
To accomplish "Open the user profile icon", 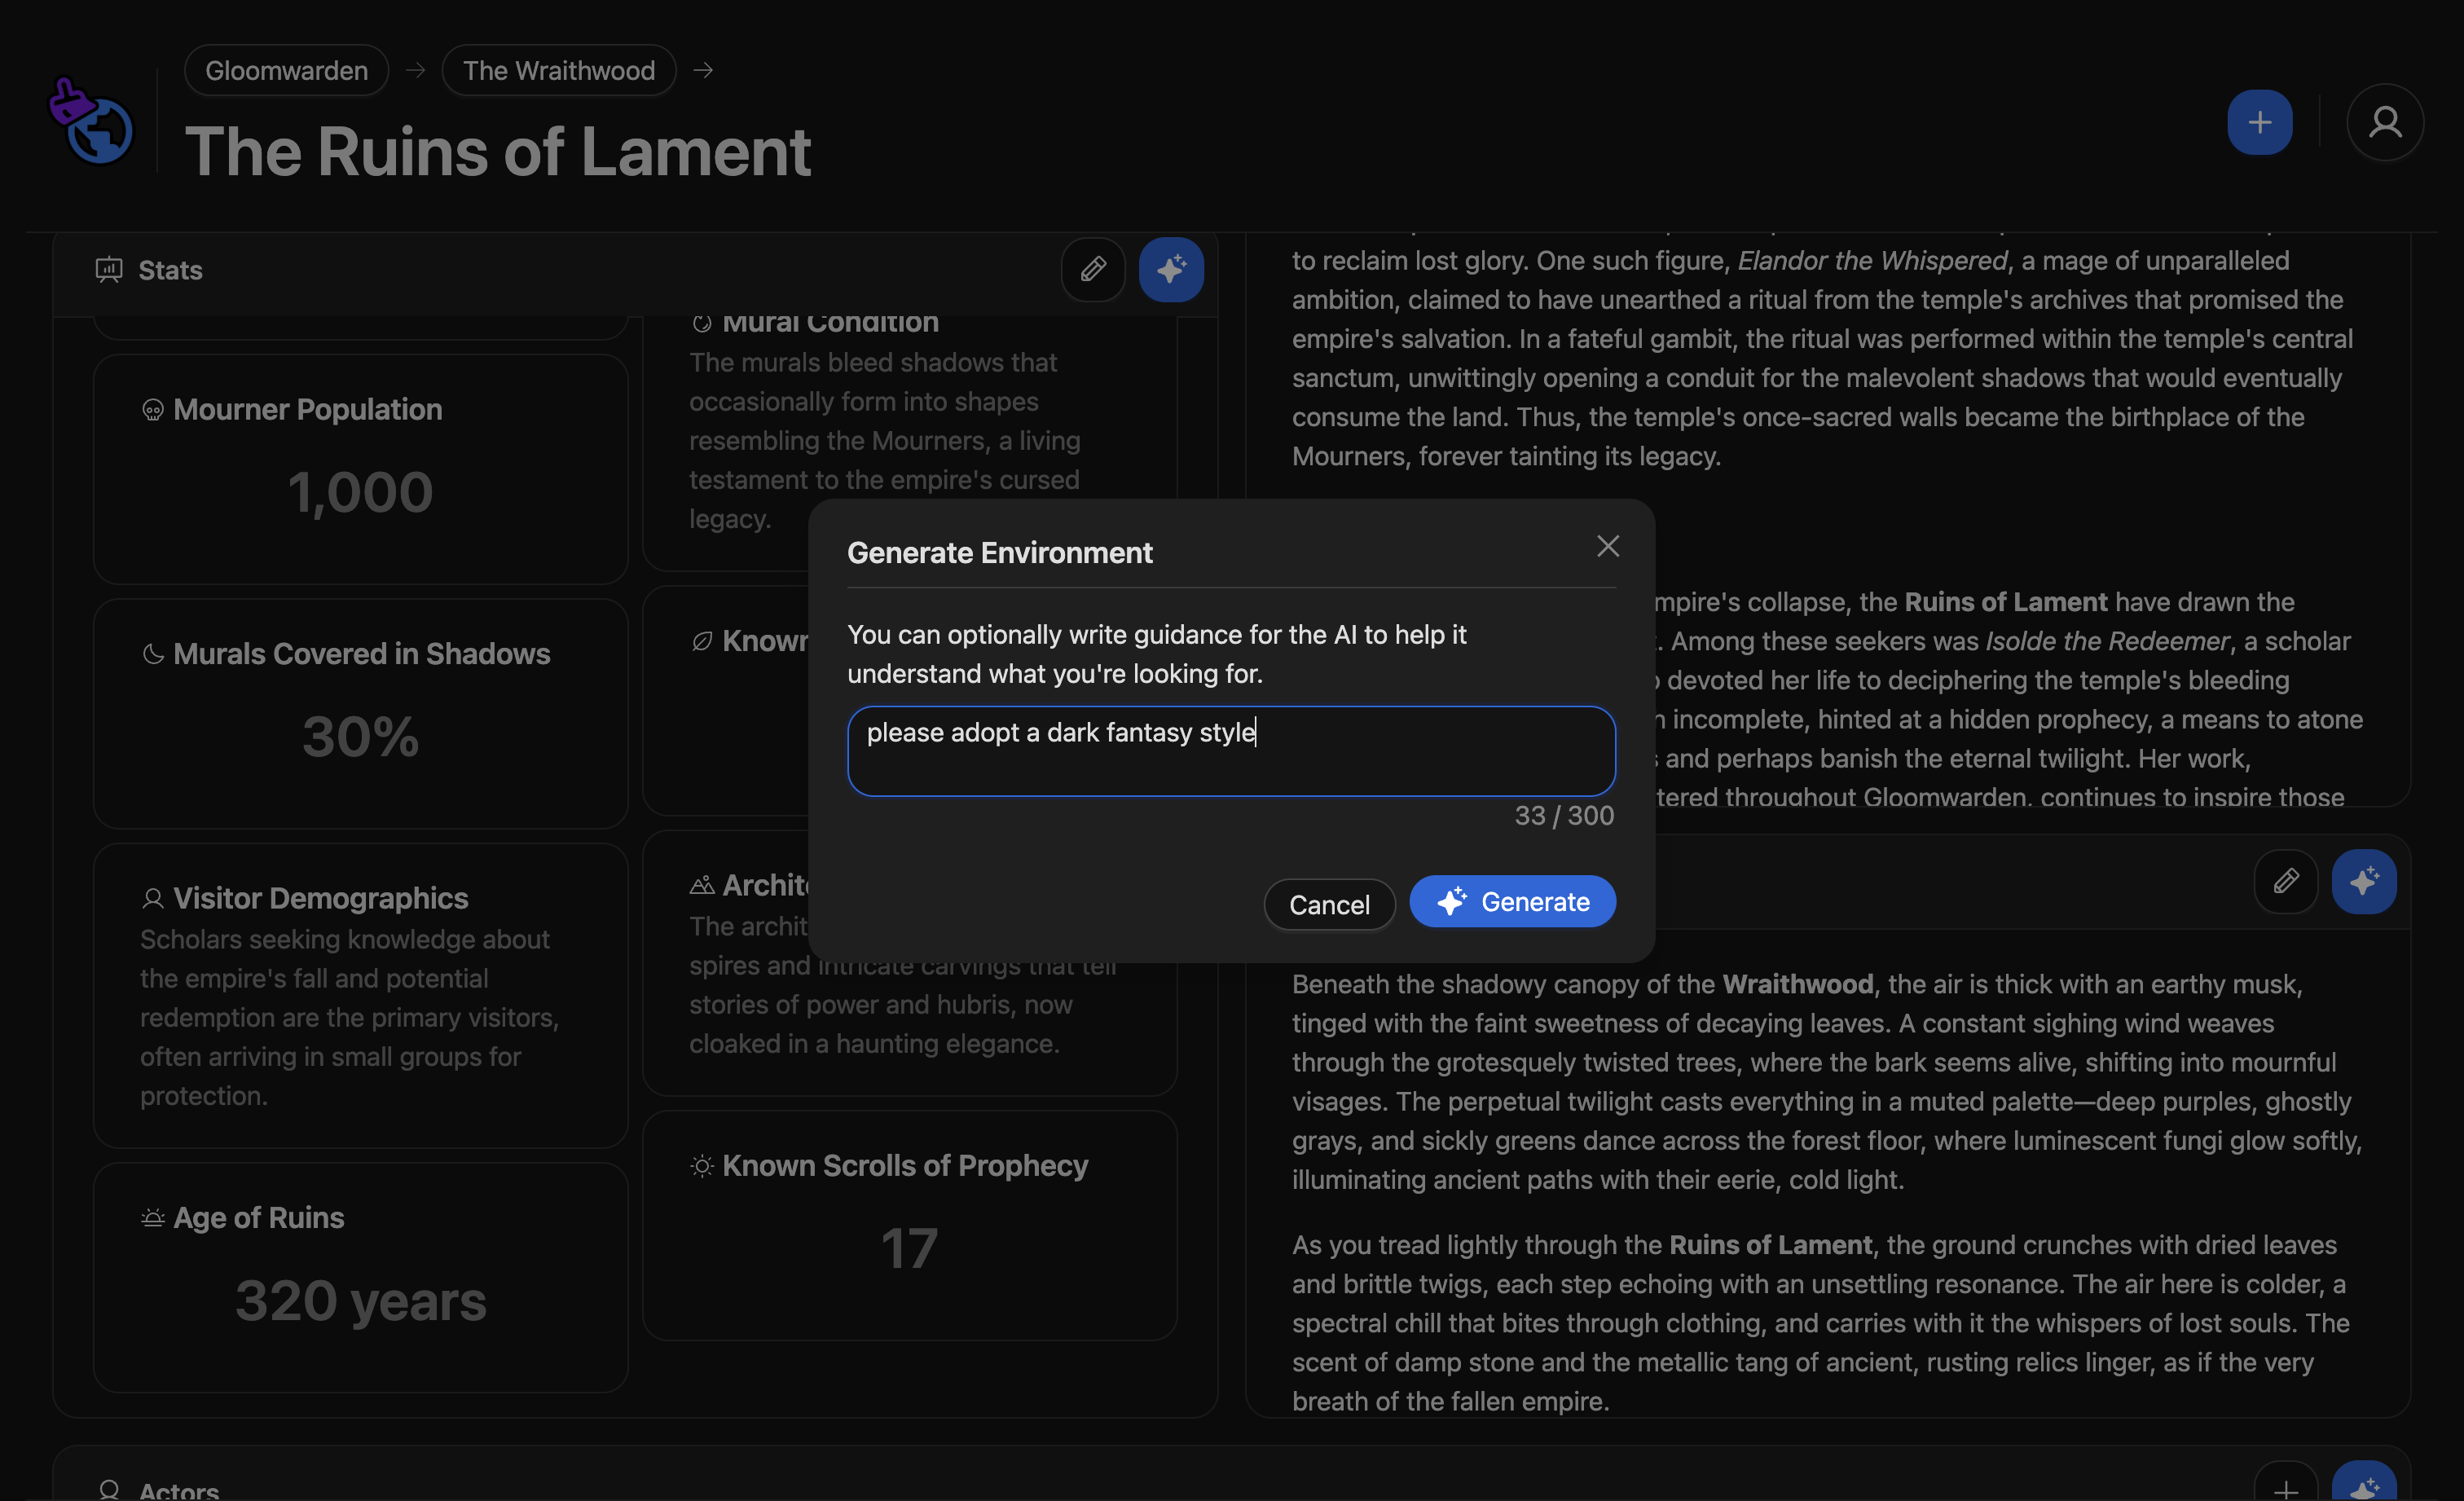I will pyautogui.click(x=2384, y=122).
